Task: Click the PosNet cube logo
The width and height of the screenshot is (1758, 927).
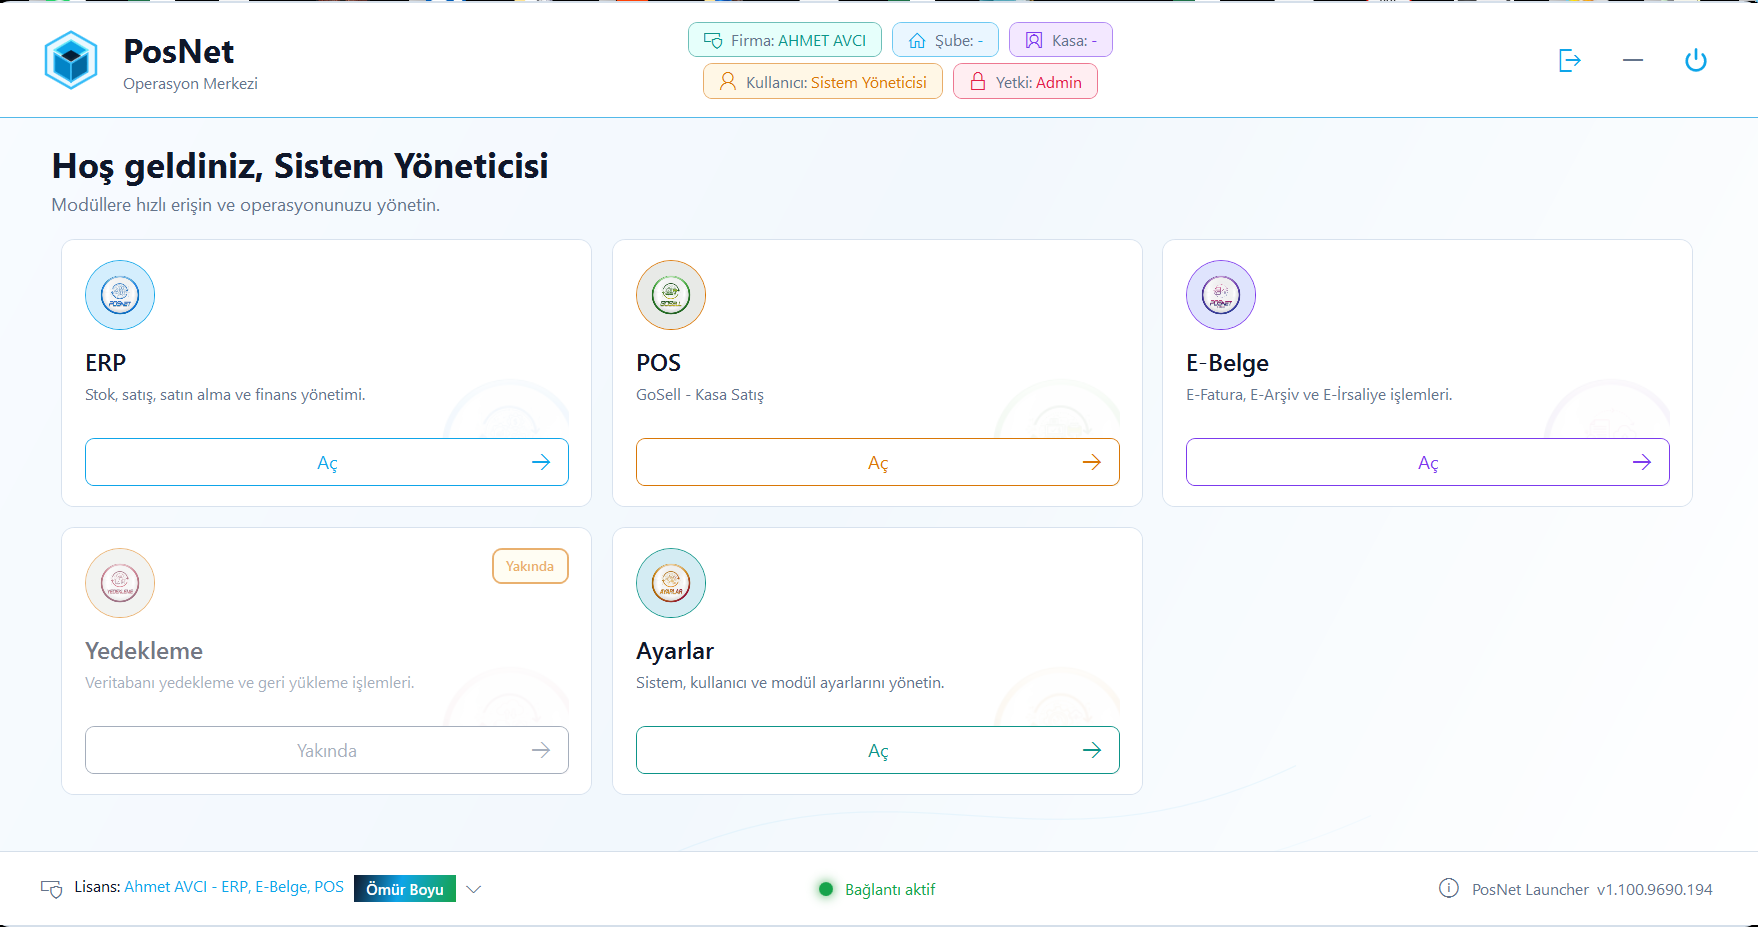Action: click(x=71, y=60)
